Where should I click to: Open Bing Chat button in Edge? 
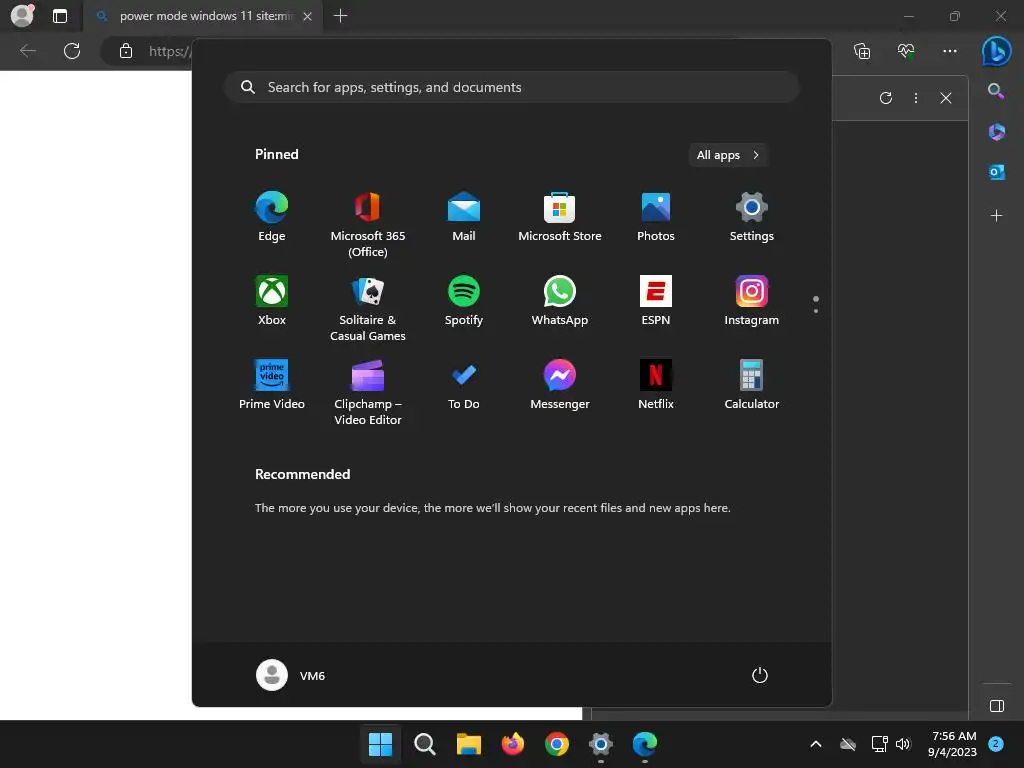click(997, 51)
